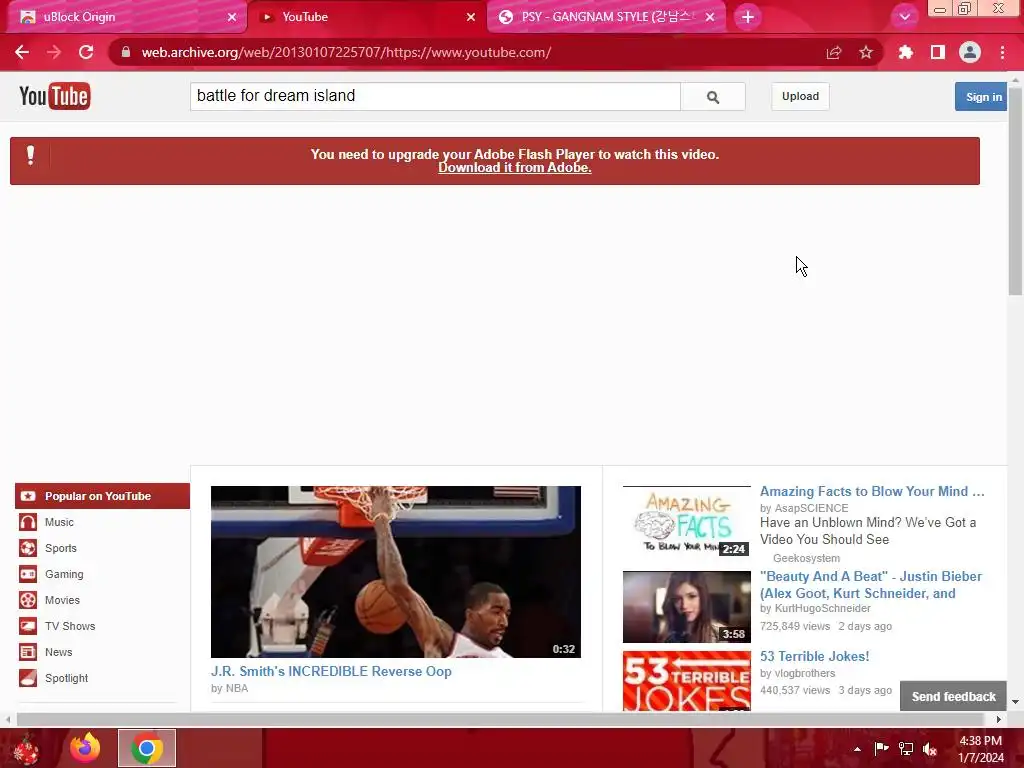Open Amazing Facts to Blow Your Mind

tap(872, 492)
